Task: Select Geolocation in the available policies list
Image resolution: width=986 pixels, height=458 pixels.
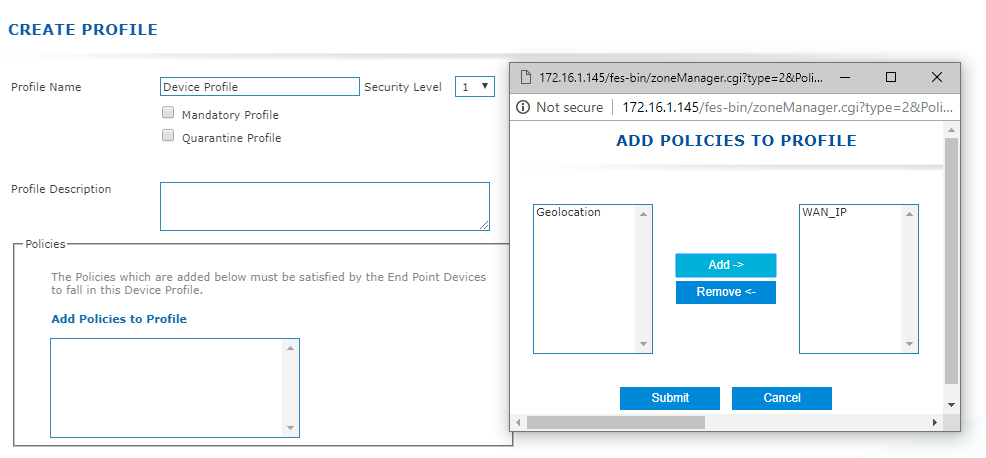Action: pyautogui.click(x=568, y=213)
